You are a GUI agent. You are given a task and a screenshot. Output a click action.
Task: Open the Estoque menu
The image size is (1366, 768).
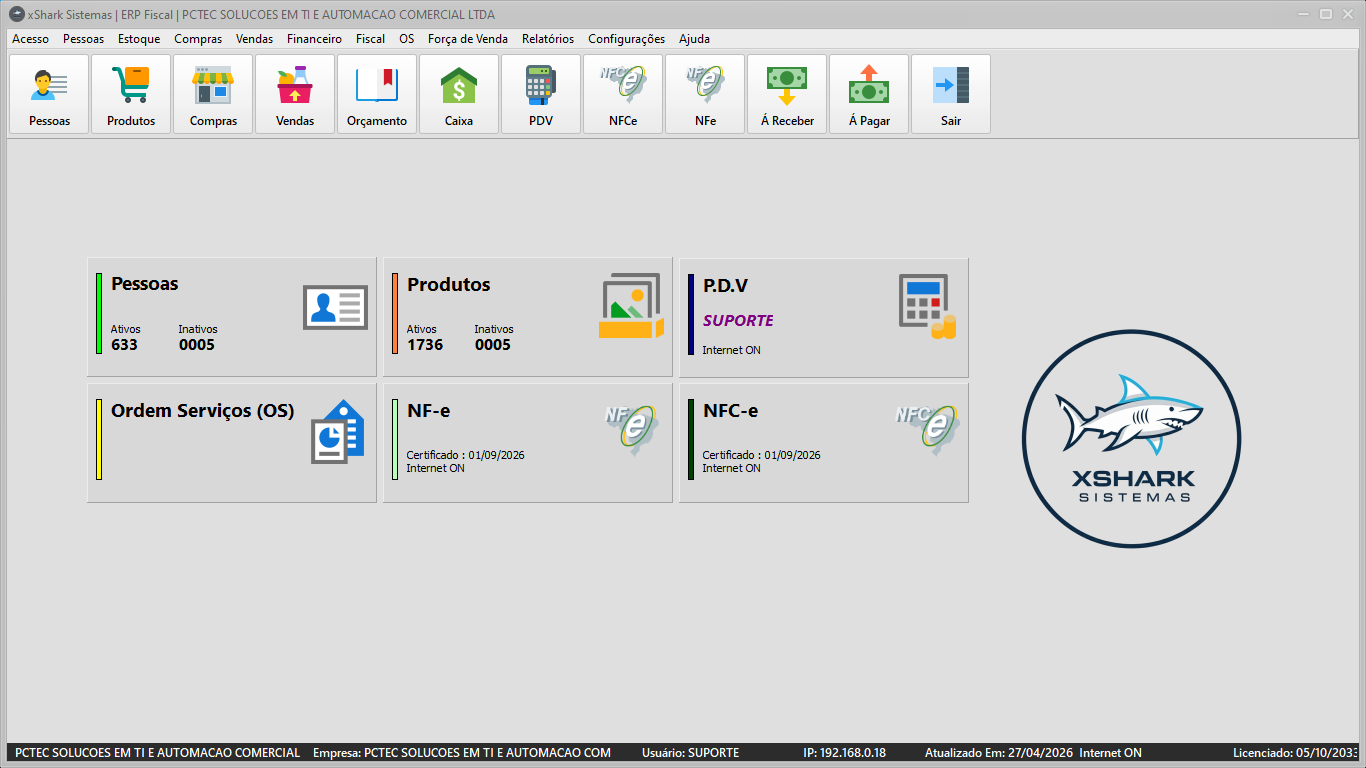[x=139, y=39]
